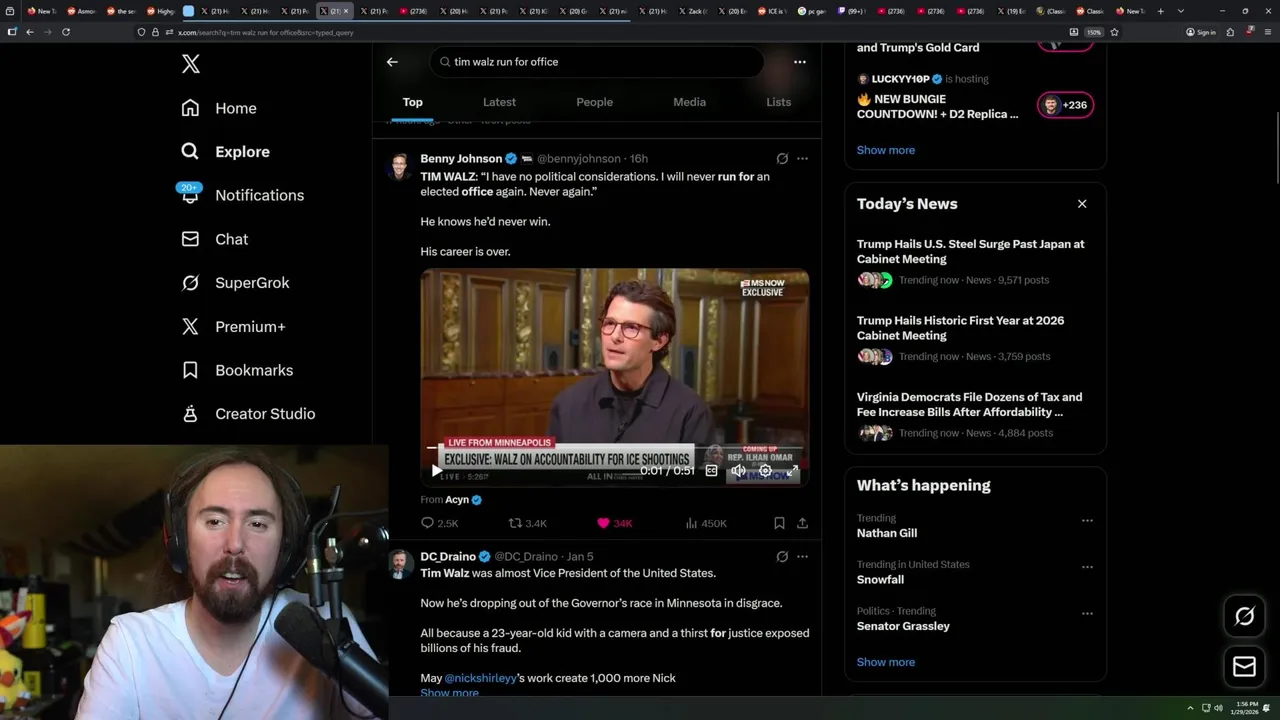Open Notifications with the 20+ badge
Screen dimensions: 1280x720
pos(242,195)
